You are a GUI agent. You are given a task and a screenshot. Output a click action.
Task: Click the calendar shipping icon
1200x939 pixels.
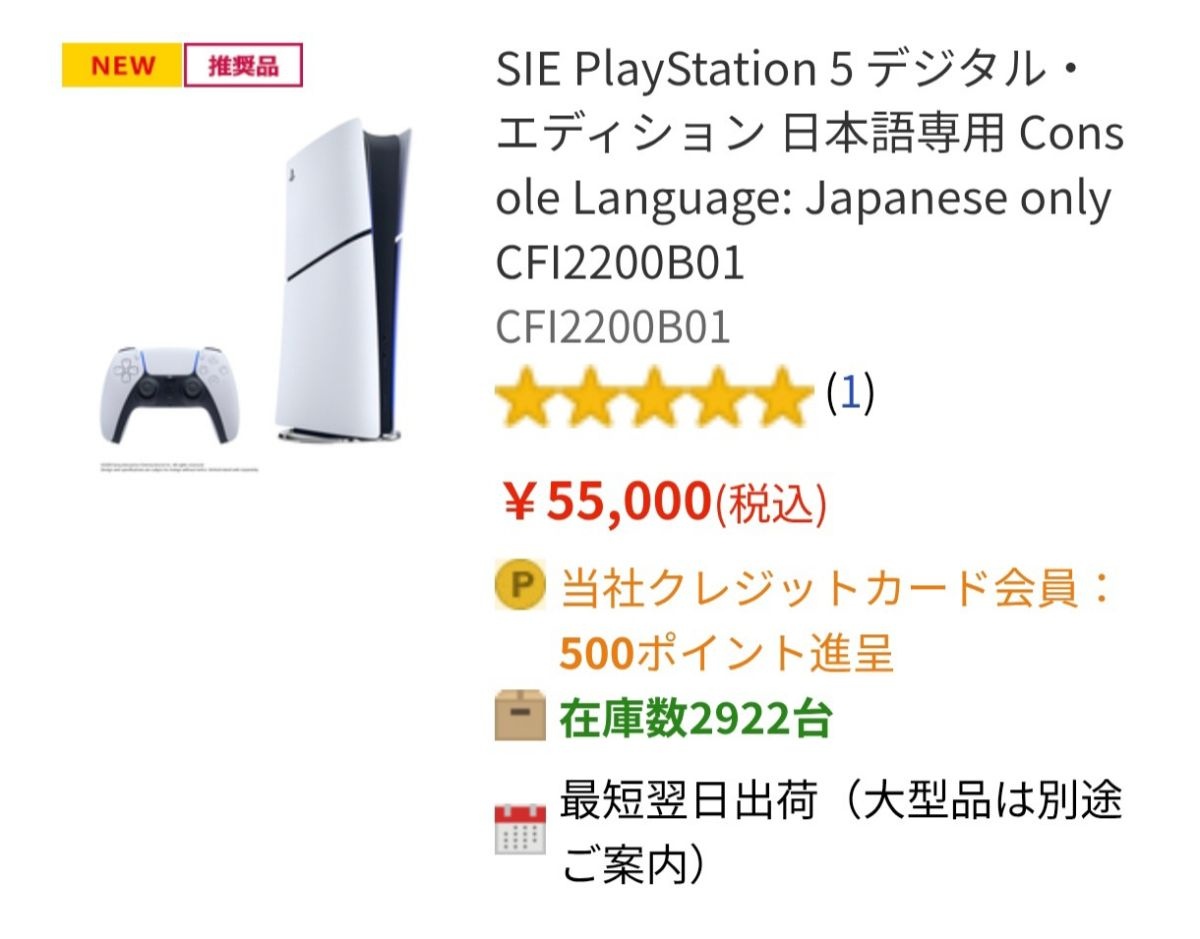click(x=520, y=828)
